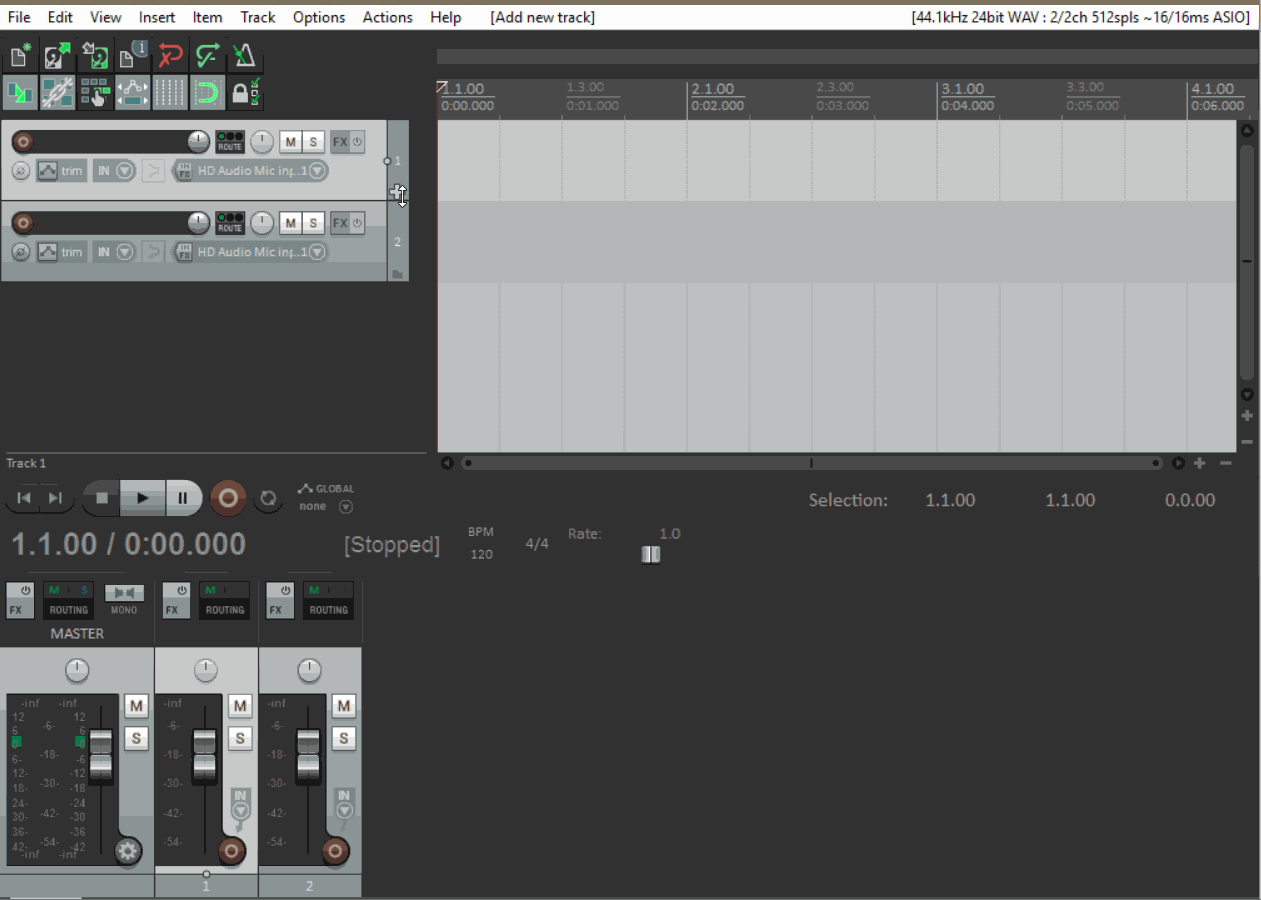The width and height of the screenshot is (1261, 900).
Task: Toggle transport repeat loop button
Action: (x=268, y=498)
